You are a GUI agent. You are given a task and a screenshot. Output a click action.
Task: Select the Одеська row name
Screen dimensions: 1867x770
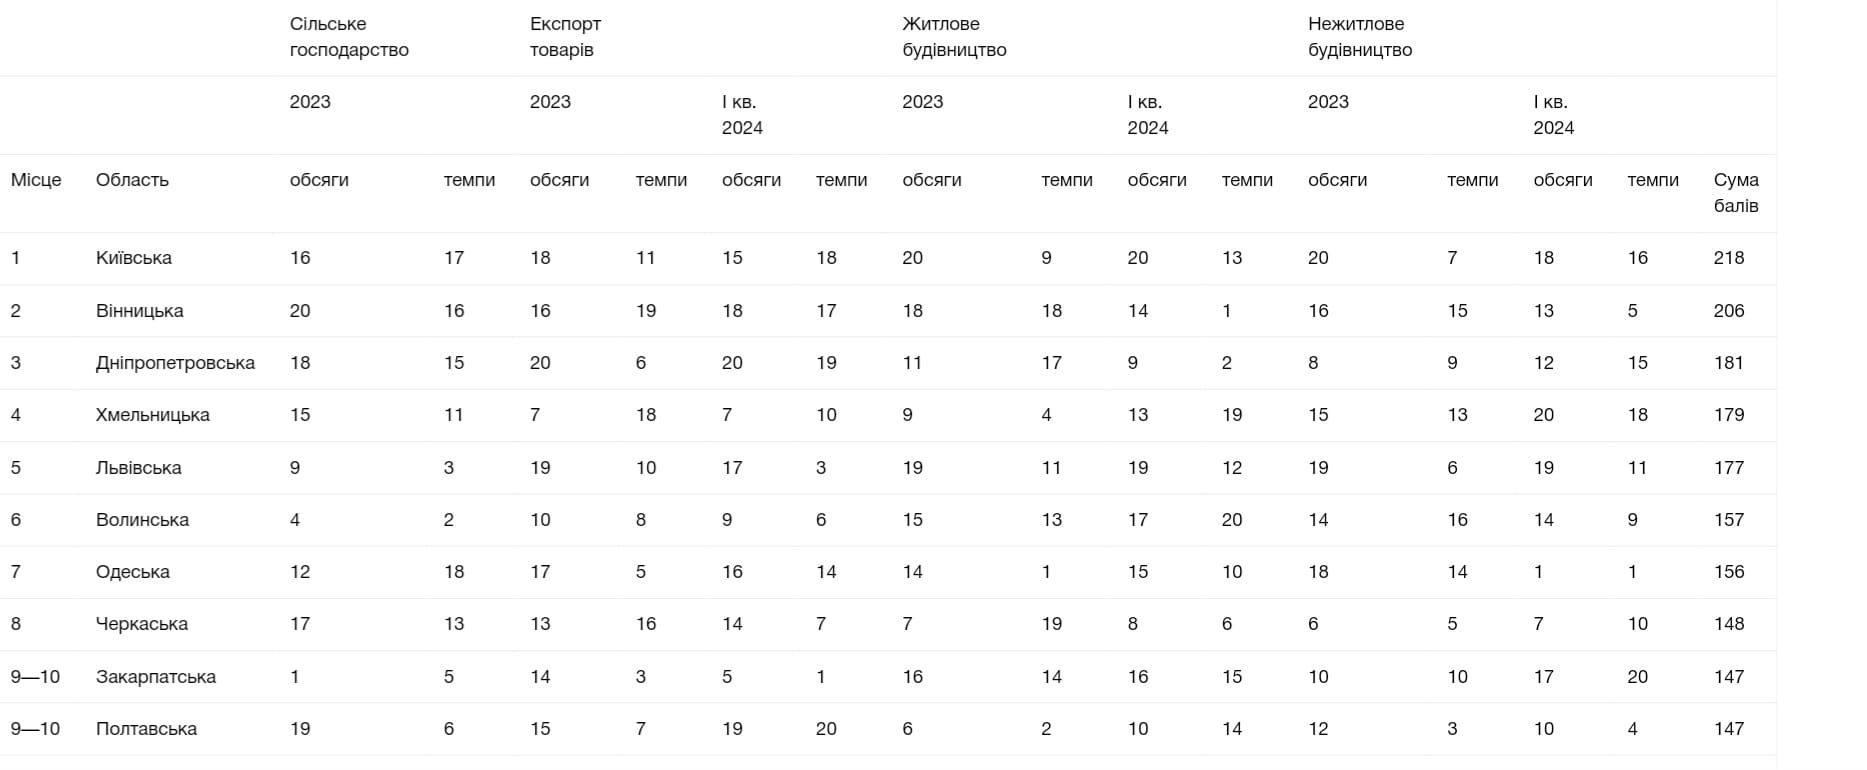(x=133, y=572)
